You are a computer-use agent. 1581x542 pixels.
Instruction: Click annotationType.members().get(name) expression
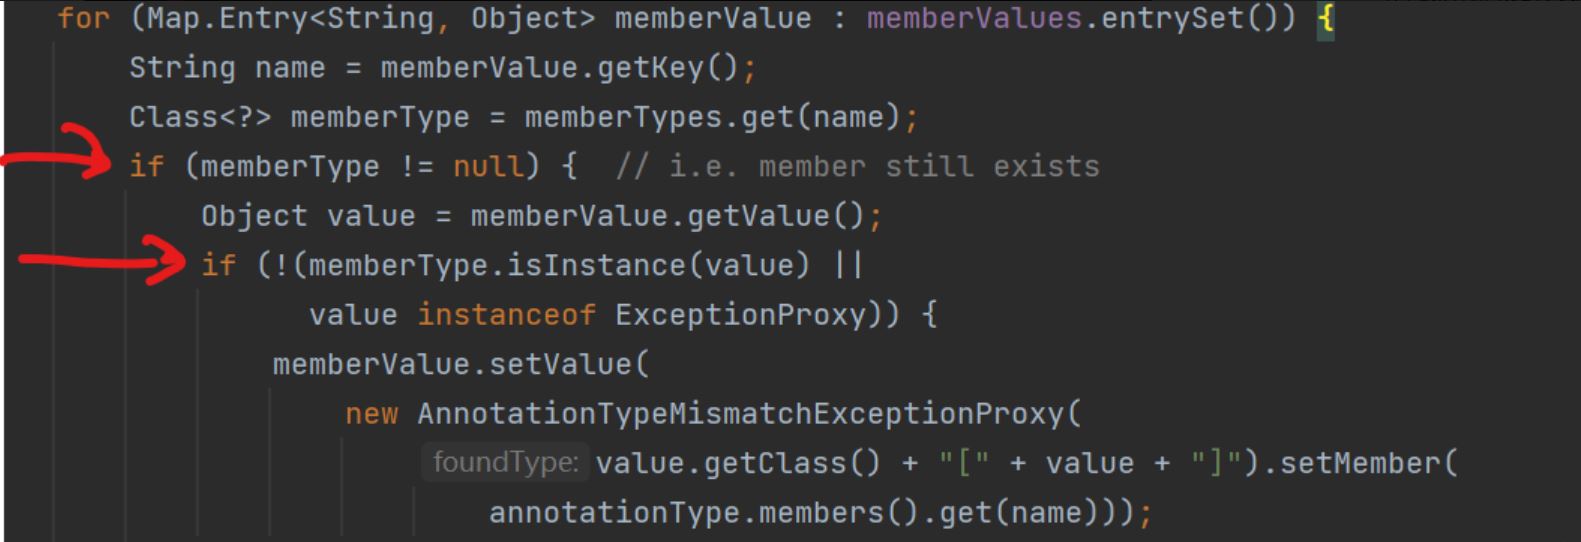pos(802,512)
